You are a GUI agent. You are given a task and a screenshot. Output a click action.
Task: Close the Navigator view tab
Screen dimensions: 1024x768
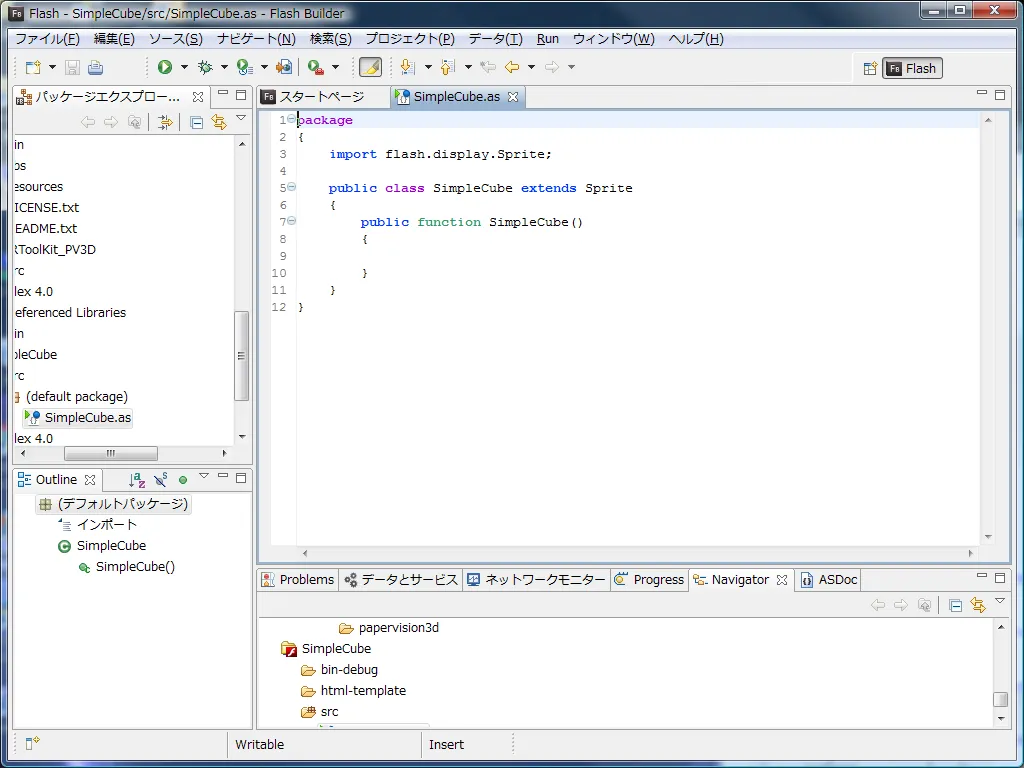[782, 580]
